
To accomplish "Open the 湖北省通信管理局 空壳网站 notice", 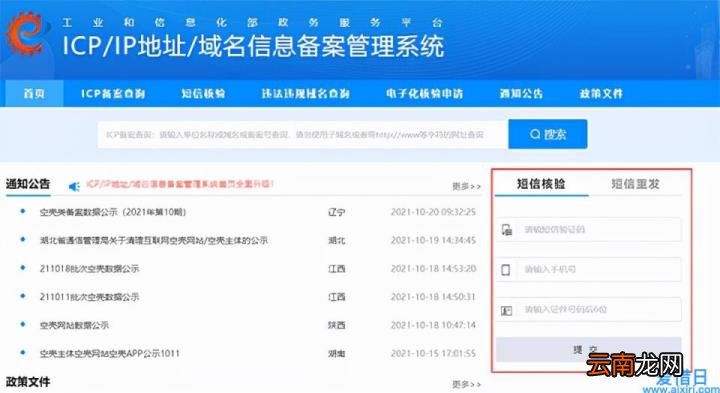I will 153,241.
